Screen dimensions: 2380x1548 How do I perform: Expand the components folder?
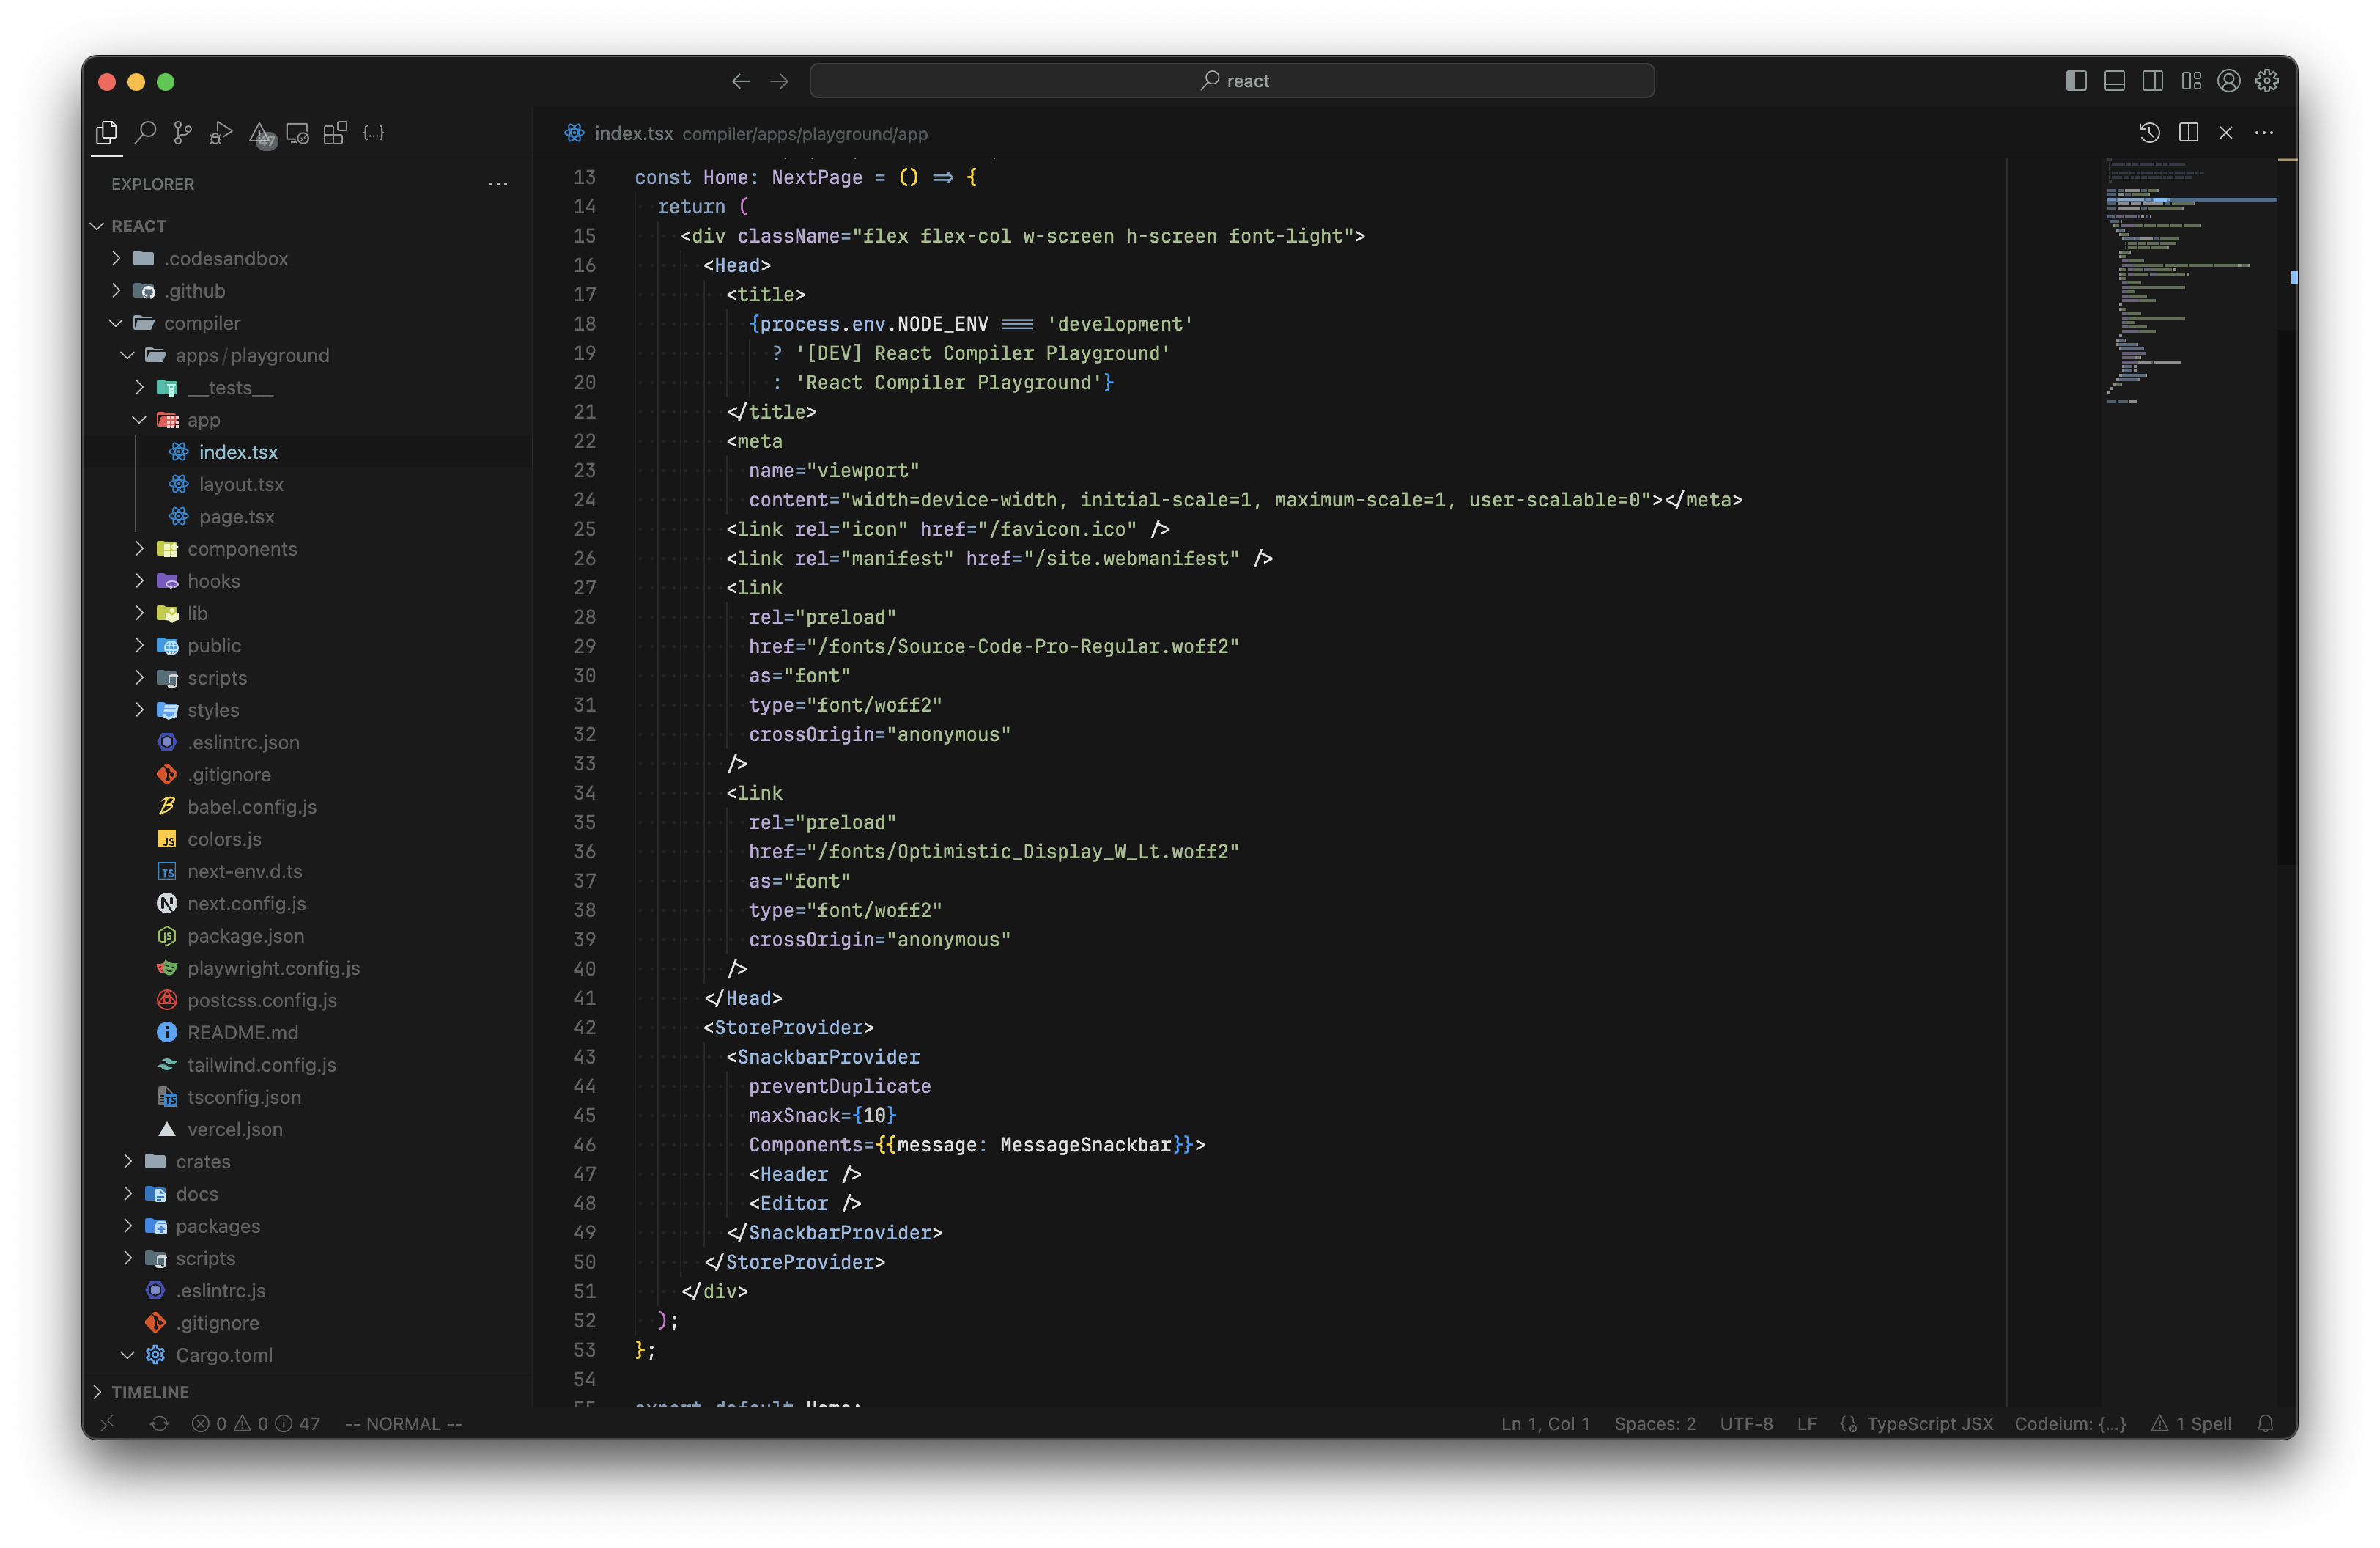point(241,549)
